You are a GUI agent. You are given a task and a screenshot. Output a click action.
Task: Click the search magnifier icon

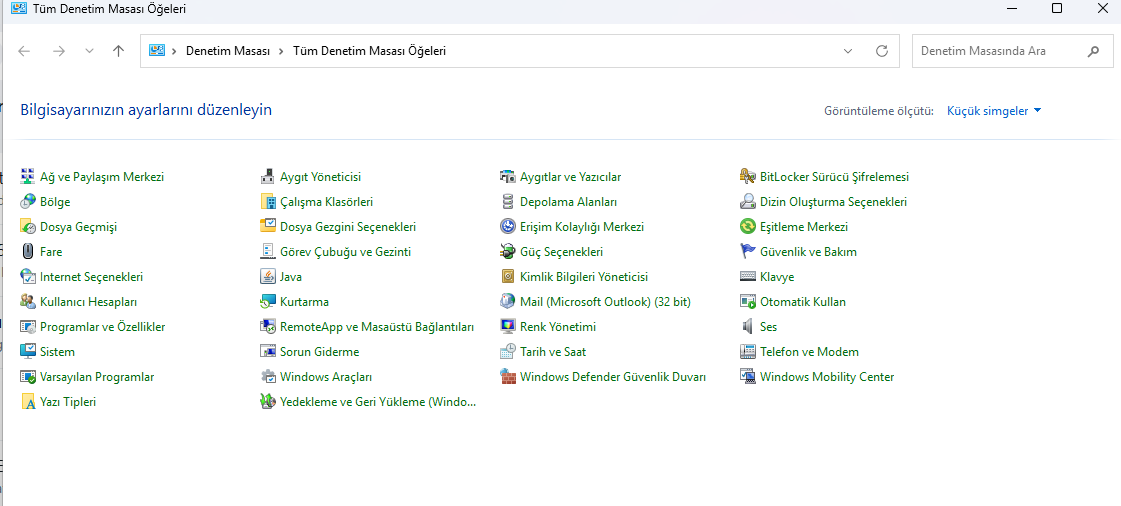(1093, 51)
